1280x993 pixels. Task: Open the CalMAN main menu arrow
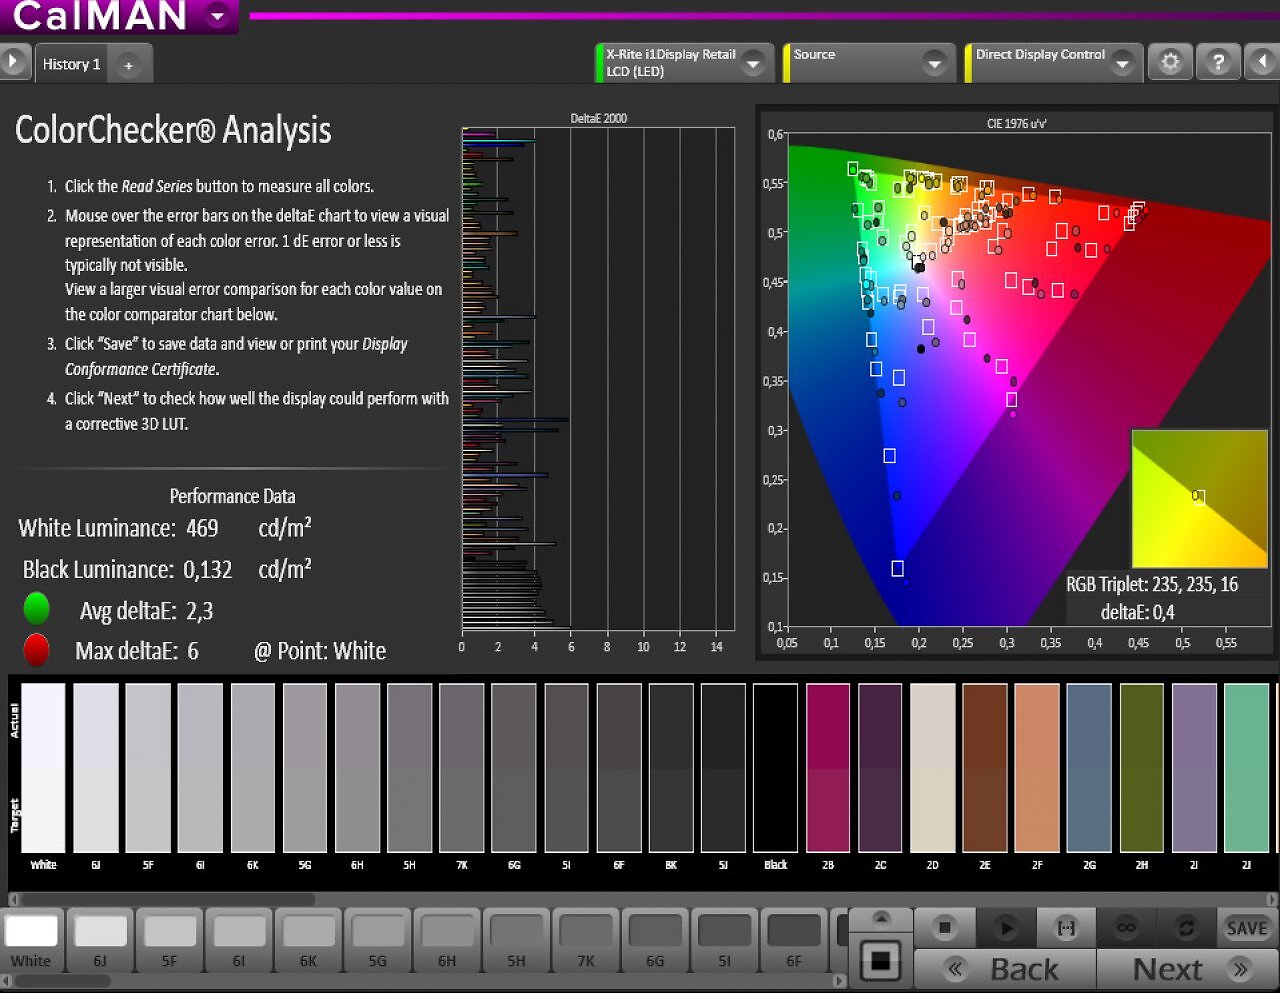(217, 16)
